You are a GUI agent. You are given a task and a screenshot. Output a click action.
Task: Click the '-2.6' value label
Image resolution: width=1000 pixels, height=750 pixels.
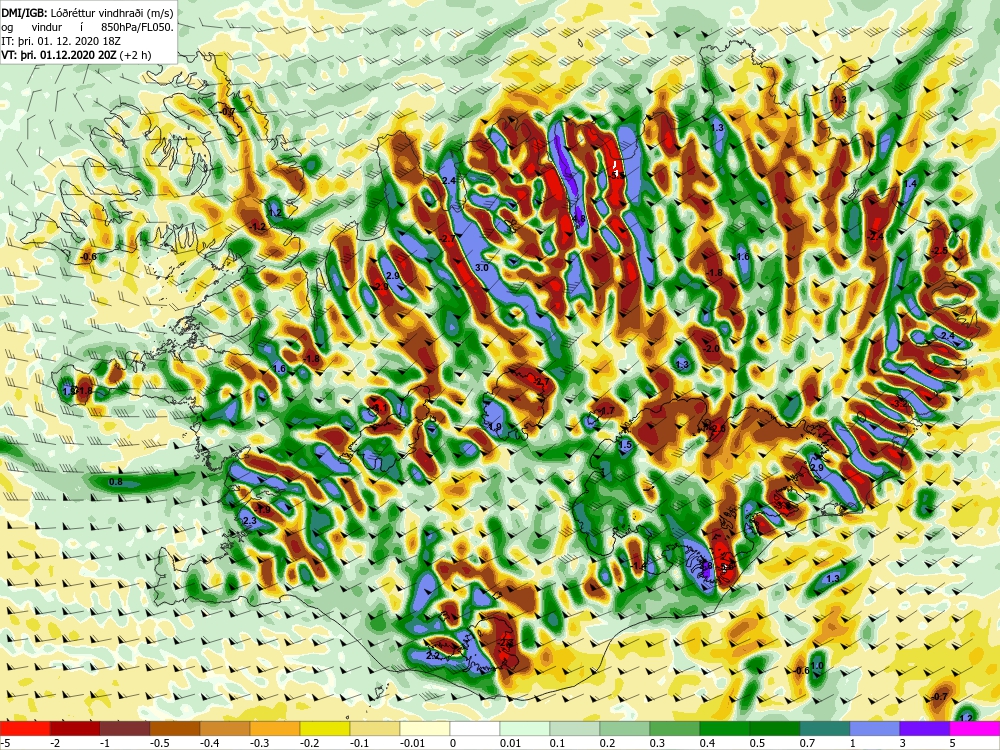tap(717, 429)
